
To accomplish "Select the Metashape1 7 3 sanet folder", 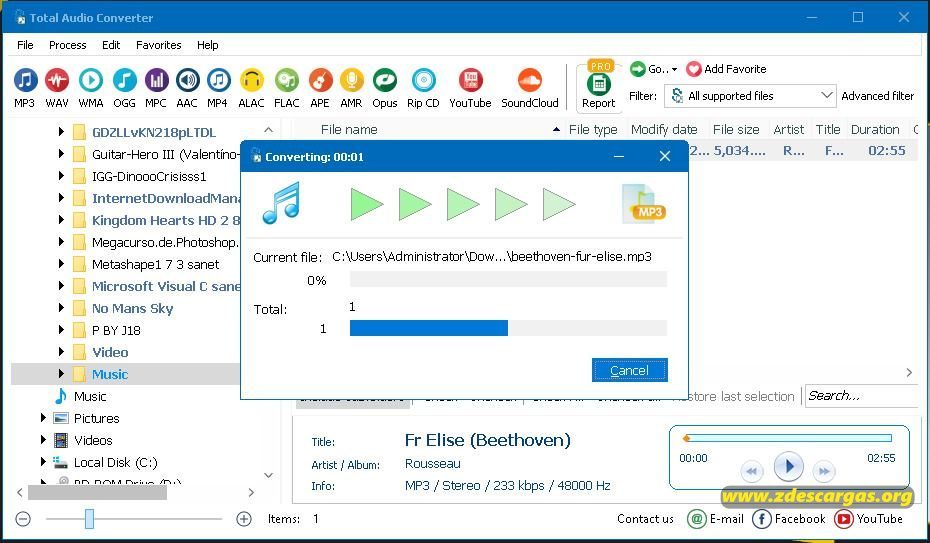I will [x=146, y=264].
